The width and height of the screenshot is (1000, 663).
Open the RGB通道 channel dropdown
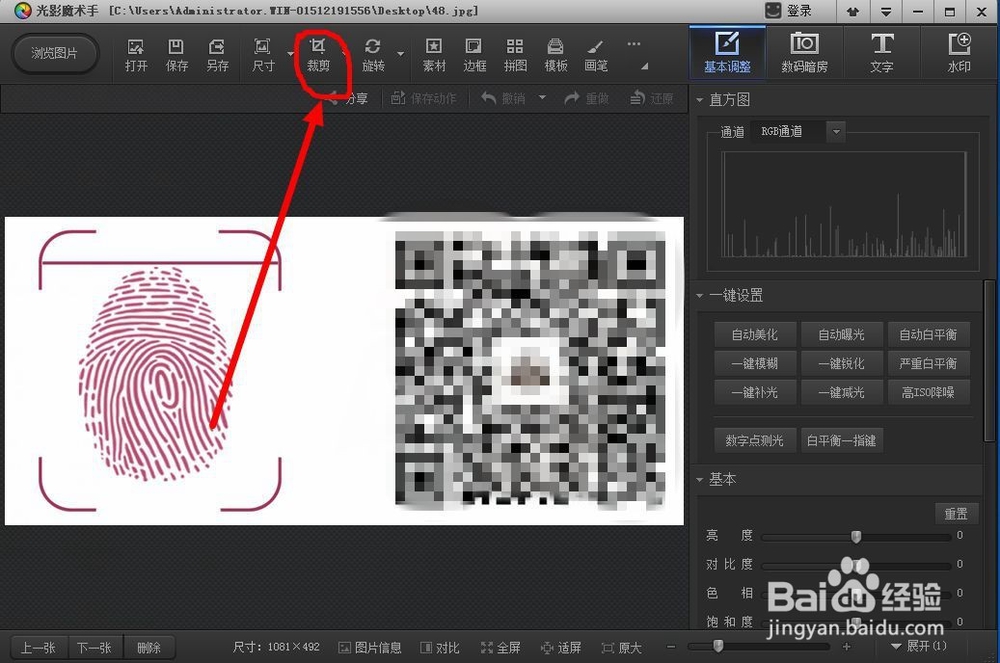click(x=835, y=132)
